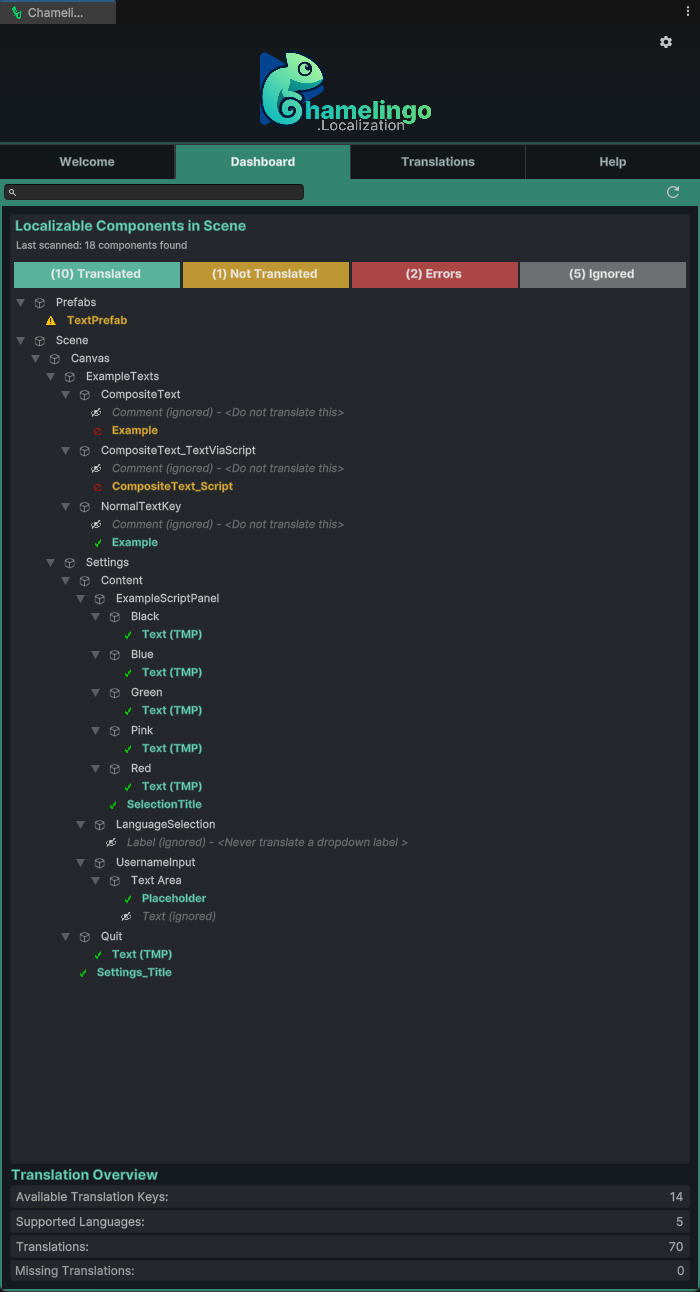Switch to the Translations tab
Screen dimensions: 700x1292
437,162
